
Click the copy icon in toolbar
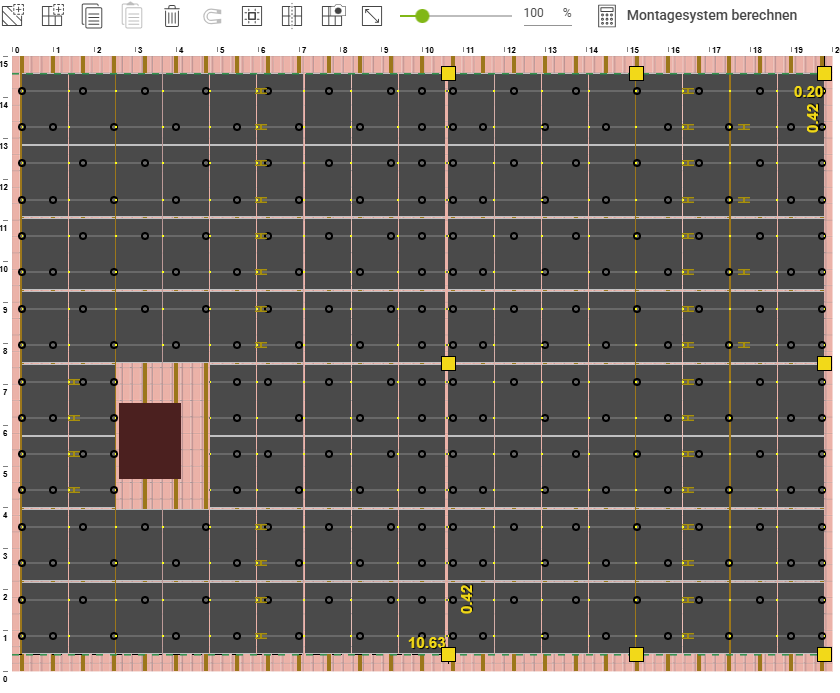coord(92,16)
